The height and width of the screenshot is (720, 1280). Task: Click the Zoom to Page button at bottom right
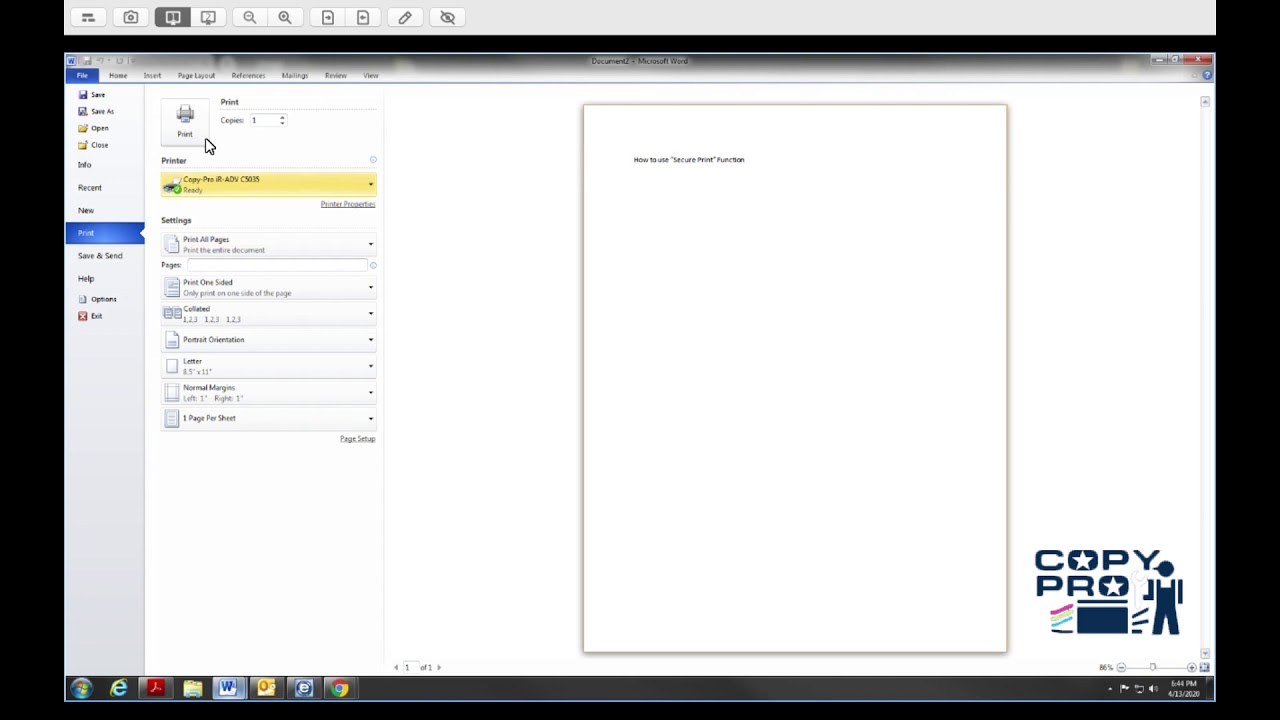tap(1204, 667)
